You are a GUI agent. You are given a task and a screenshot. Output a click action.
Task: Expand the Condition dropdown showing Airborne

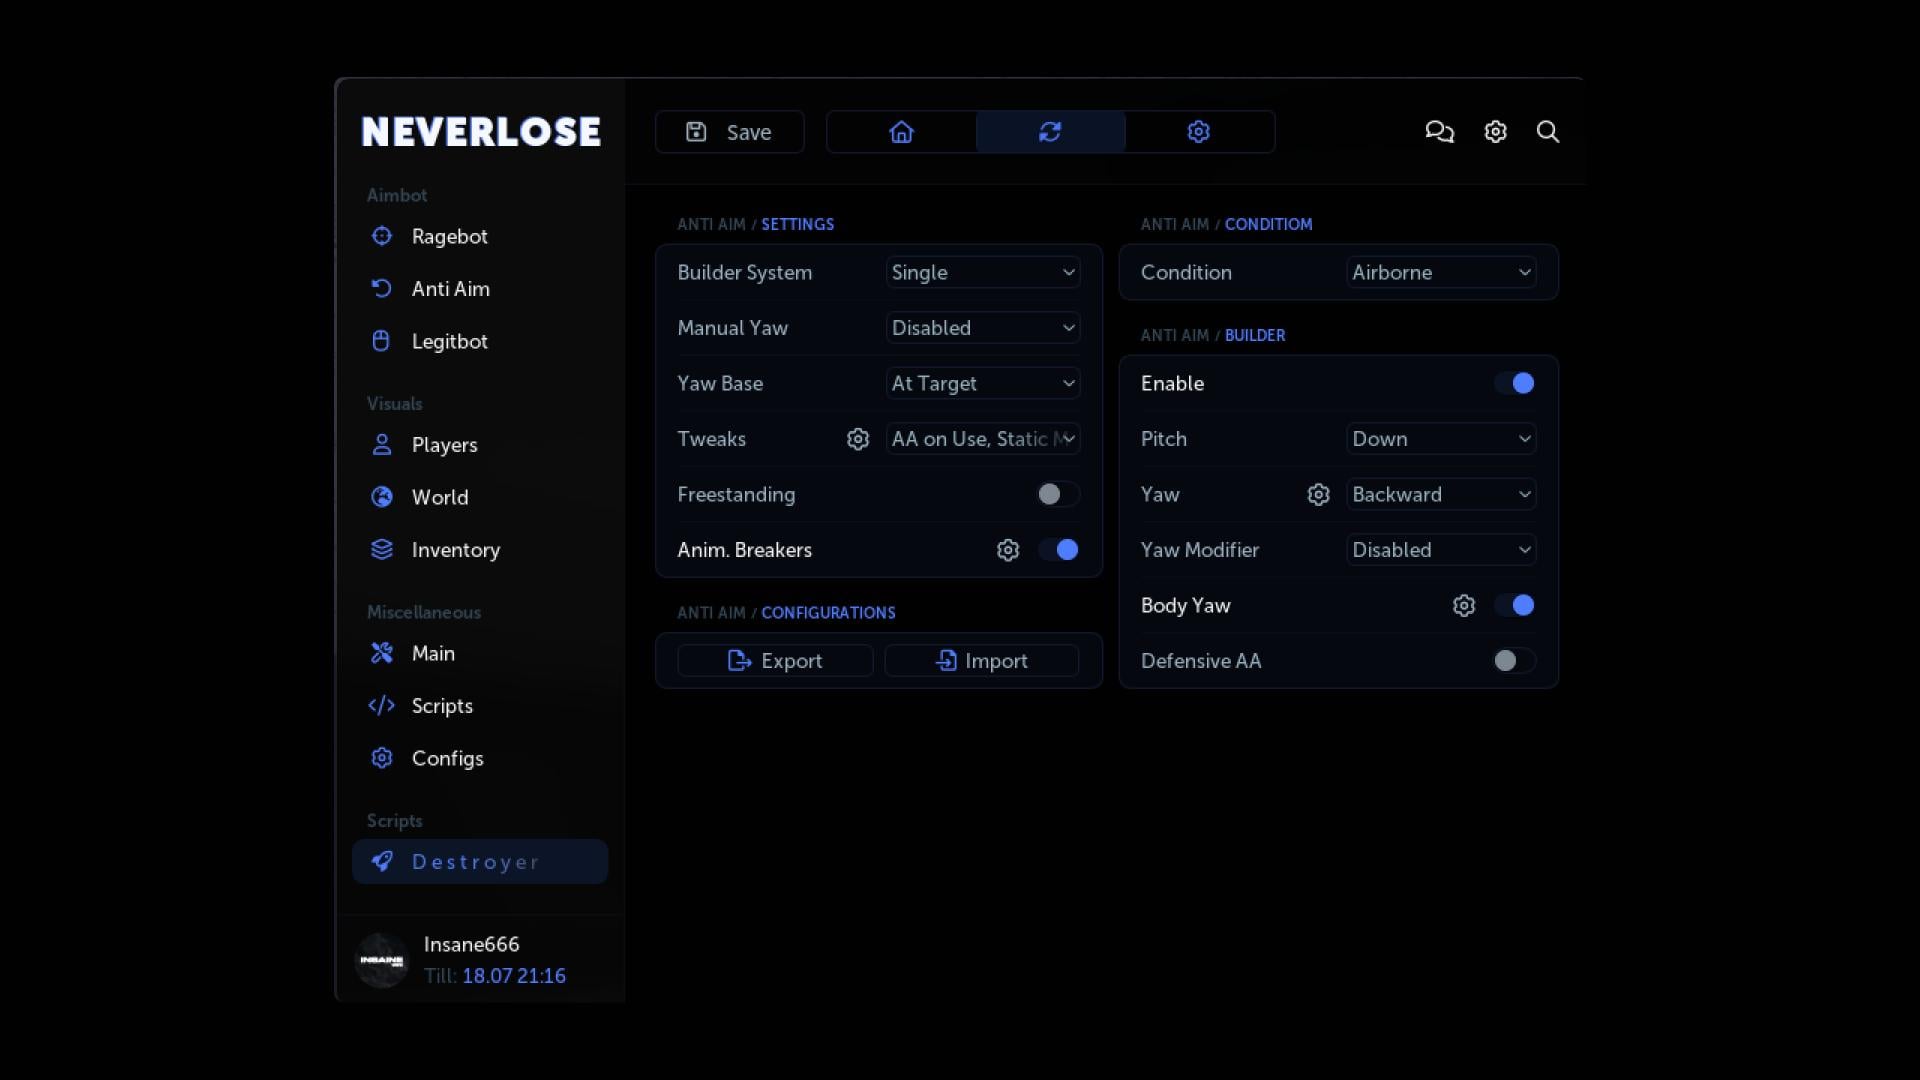(1440, 272)
